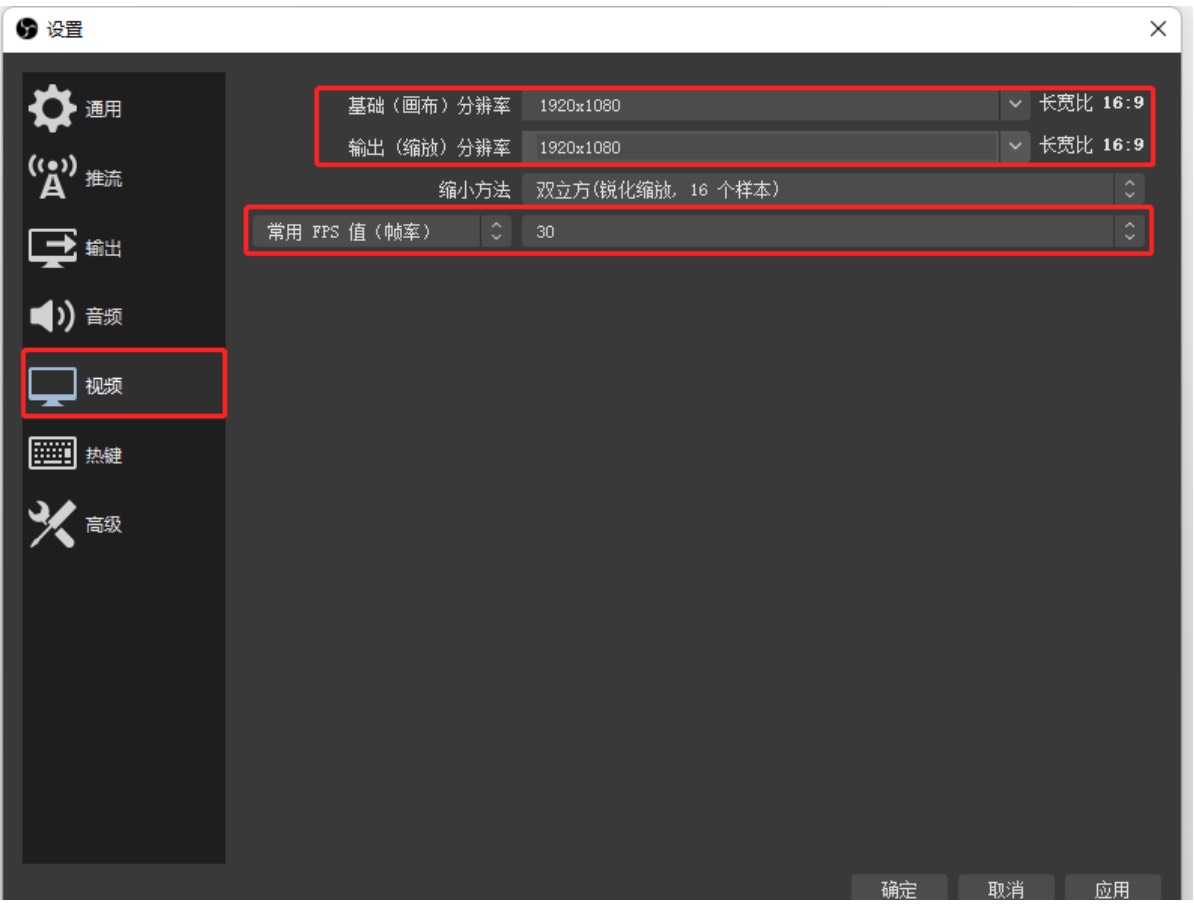This screenshot has width=1194, height=914.
Task: Click the 缩小方法 label
Action: click(x=474, y=190)
